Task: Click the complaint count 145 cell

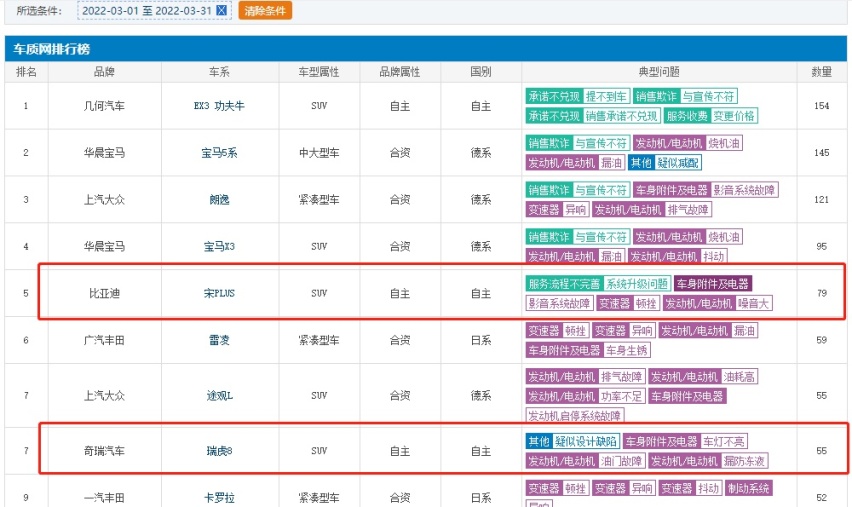Action: (822, 153)
